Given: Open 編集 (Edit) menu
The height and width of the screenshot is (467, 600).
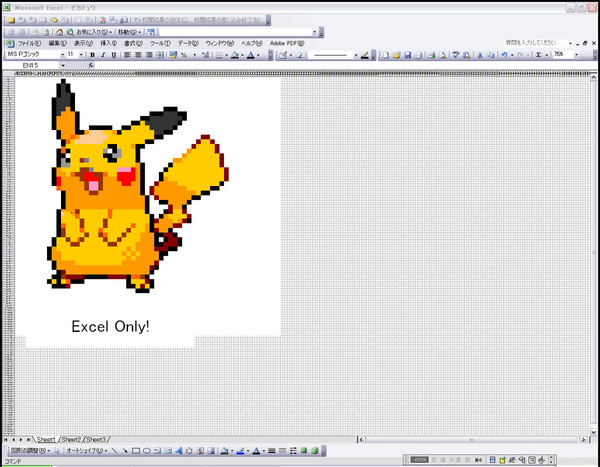Looking at the screenshot, I should pos(58,43).
